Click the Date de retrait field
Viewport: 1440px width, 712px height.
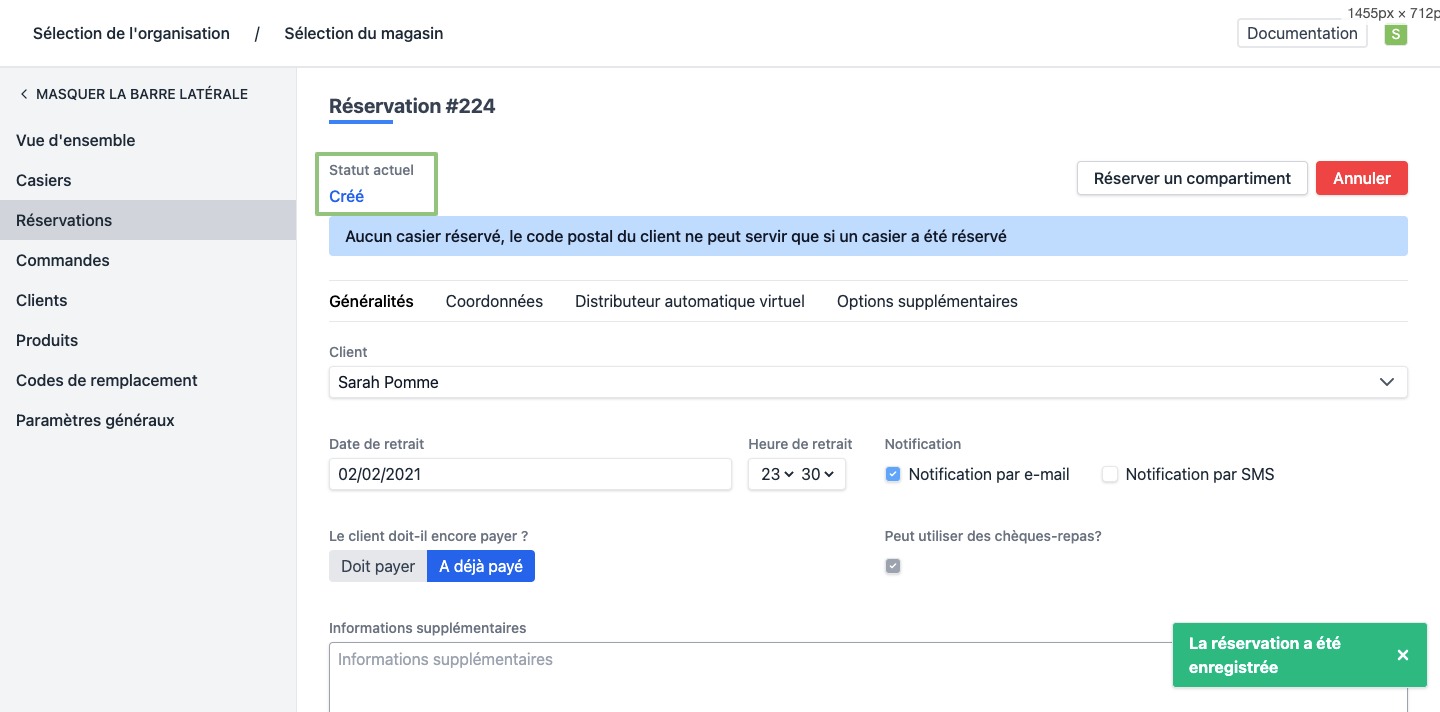pyautogui.click(x=530, y=474)
